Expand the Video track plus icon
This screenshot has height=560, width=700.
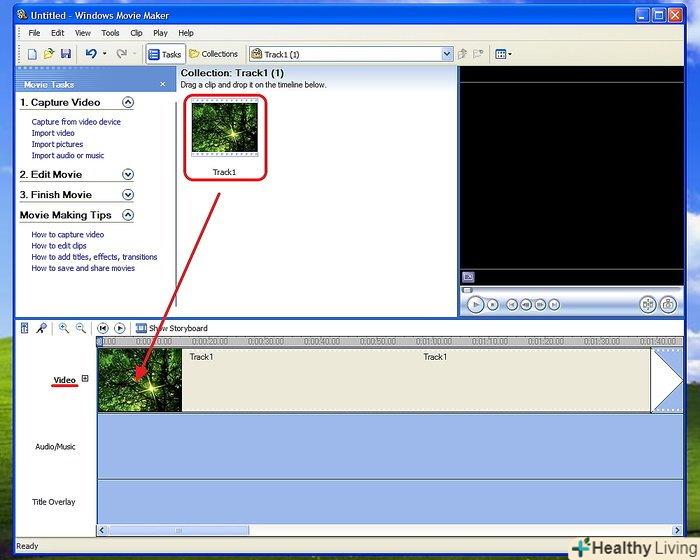click(x=85, y=378)
